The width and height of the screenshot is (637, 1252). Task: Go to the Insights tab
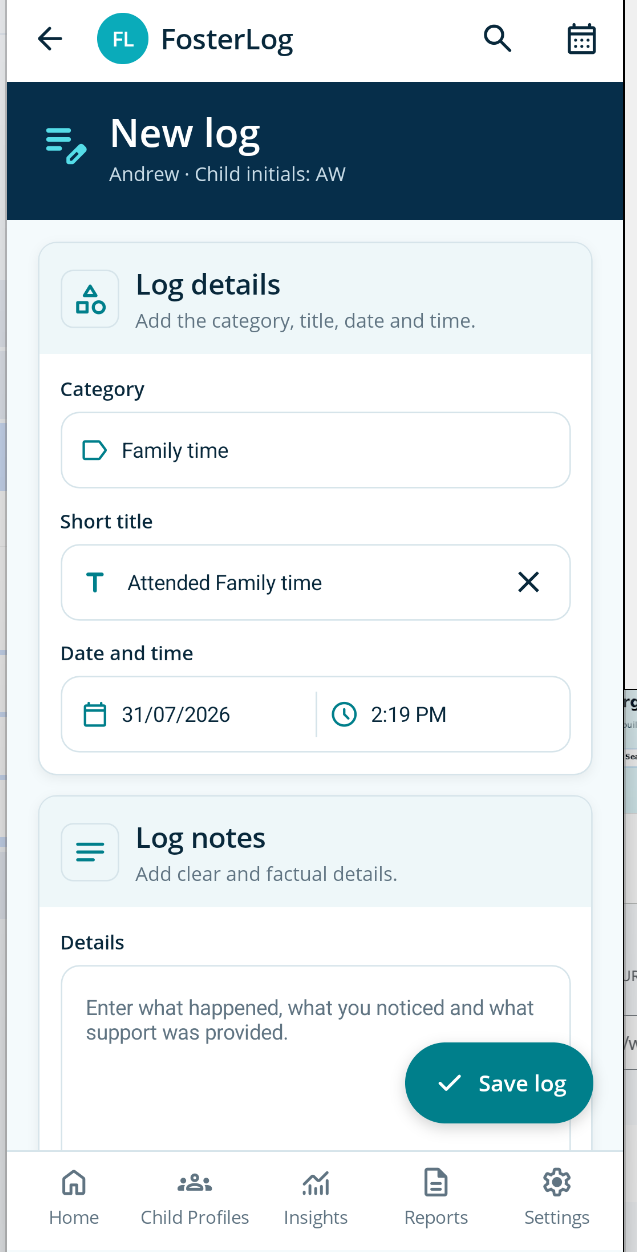coord(316,1198)
